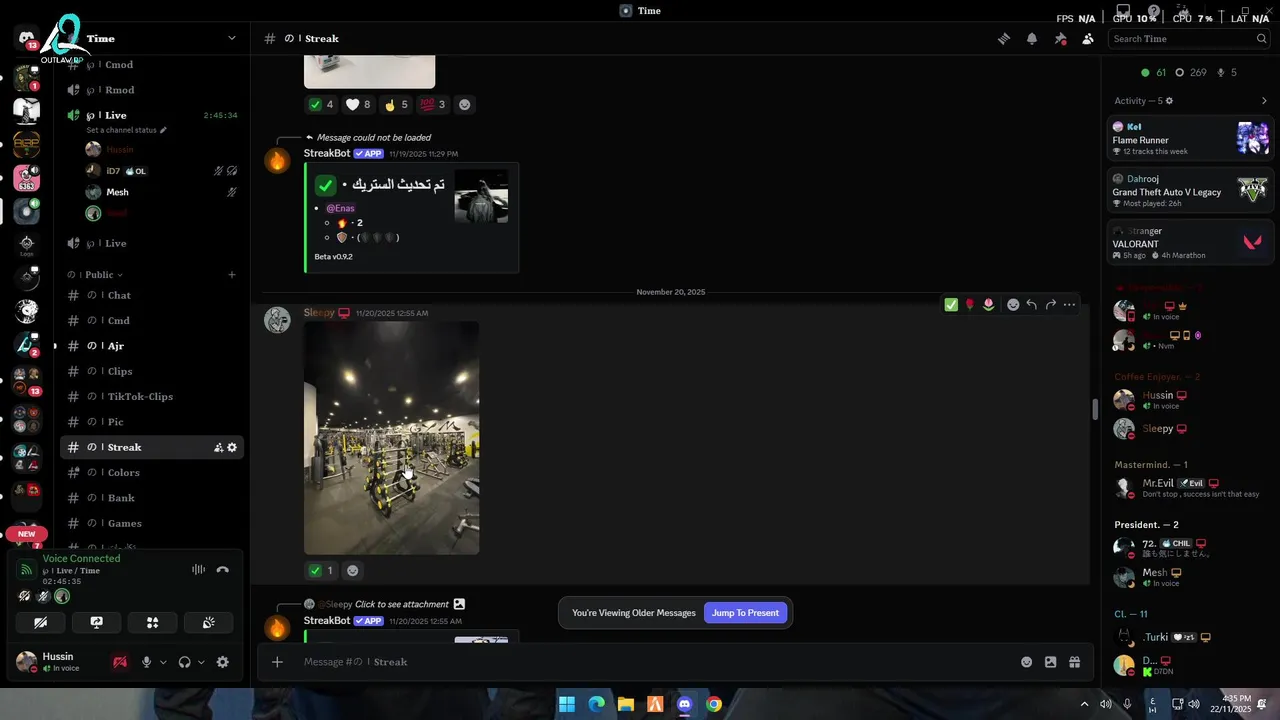Open the Threads icon in channel header

1003,38
